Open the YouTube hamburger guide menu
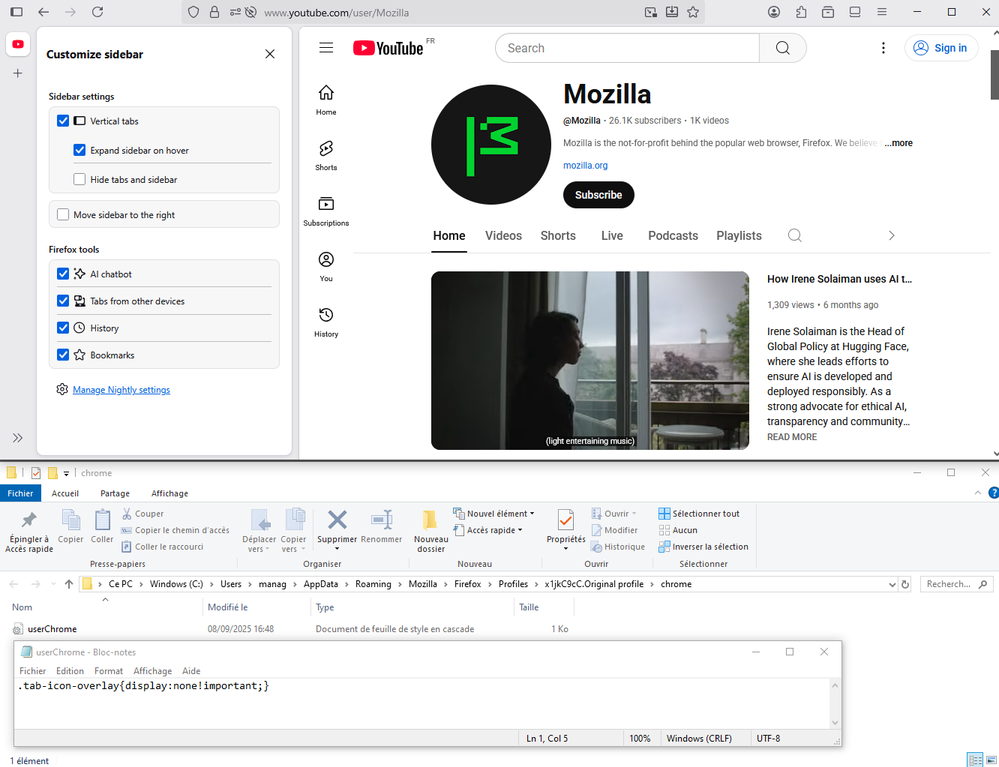Viewport: 999px width, 767px height. pyautogui.click(x=326, y=48)
